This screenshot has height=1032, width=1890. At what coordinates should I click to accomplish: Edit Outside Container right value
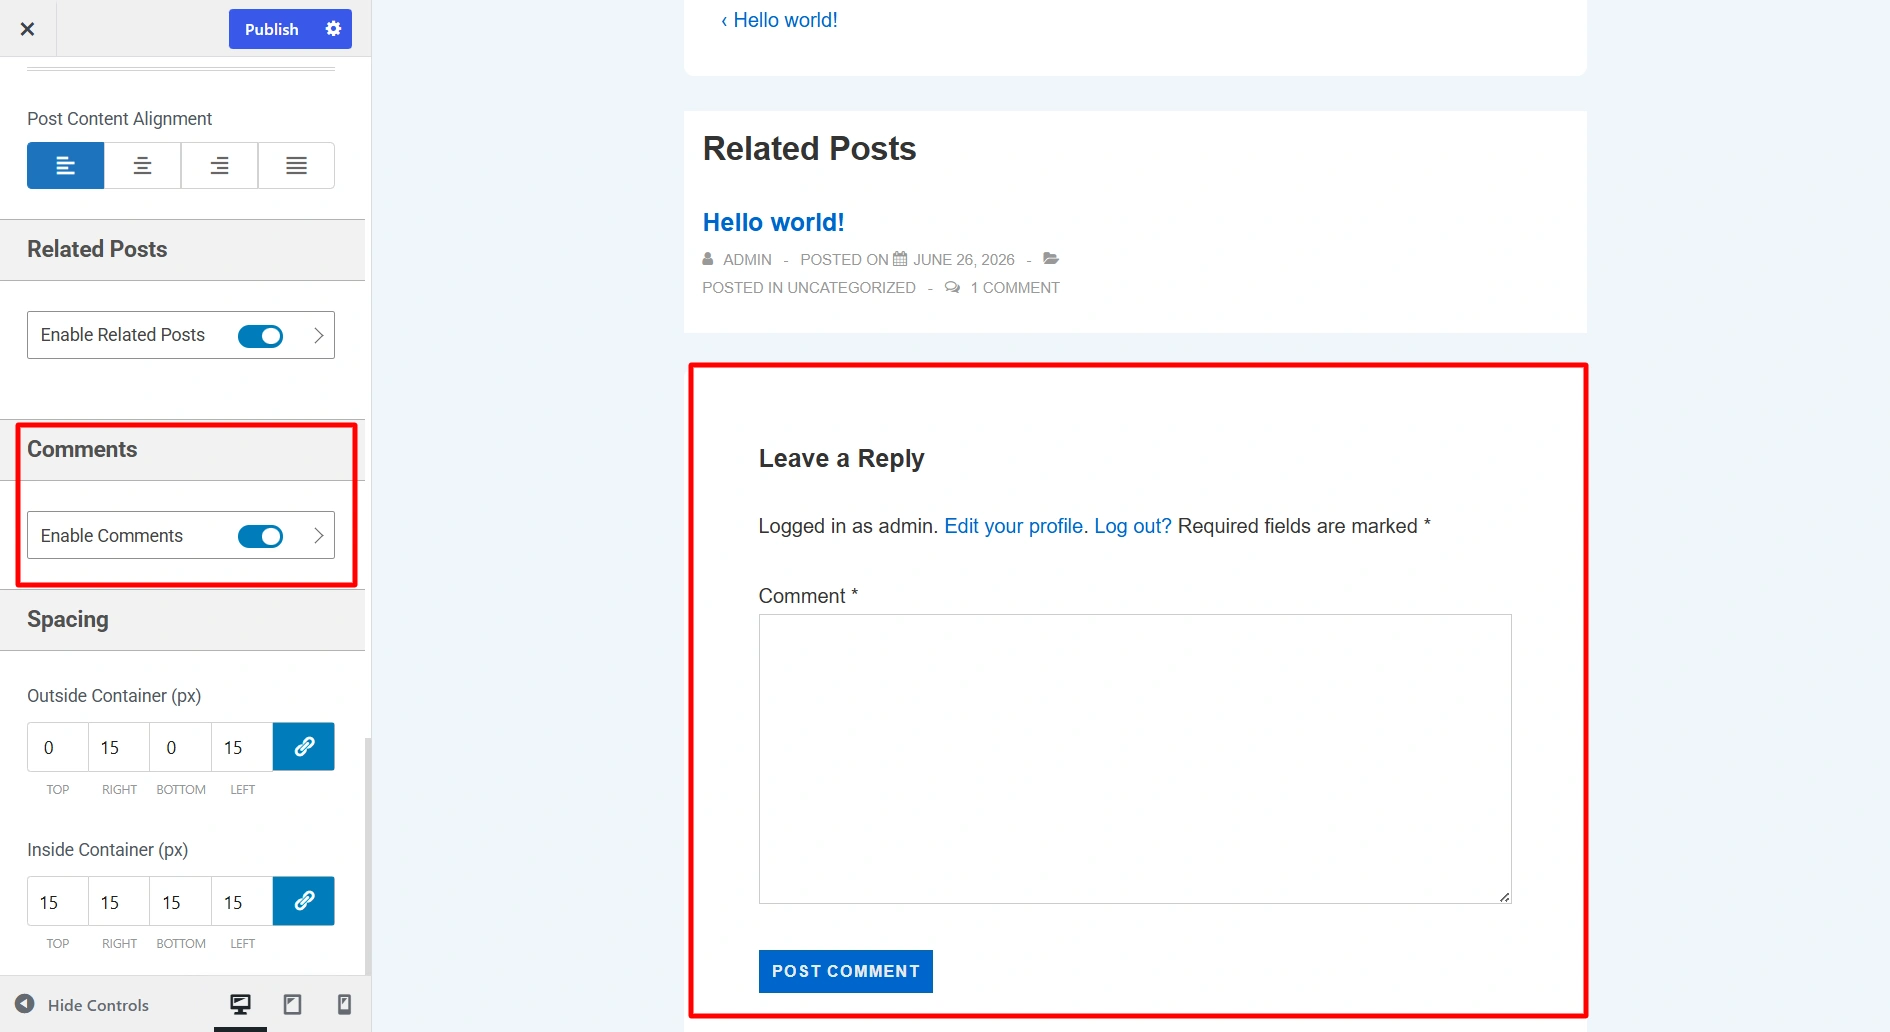tap(119, 747)
